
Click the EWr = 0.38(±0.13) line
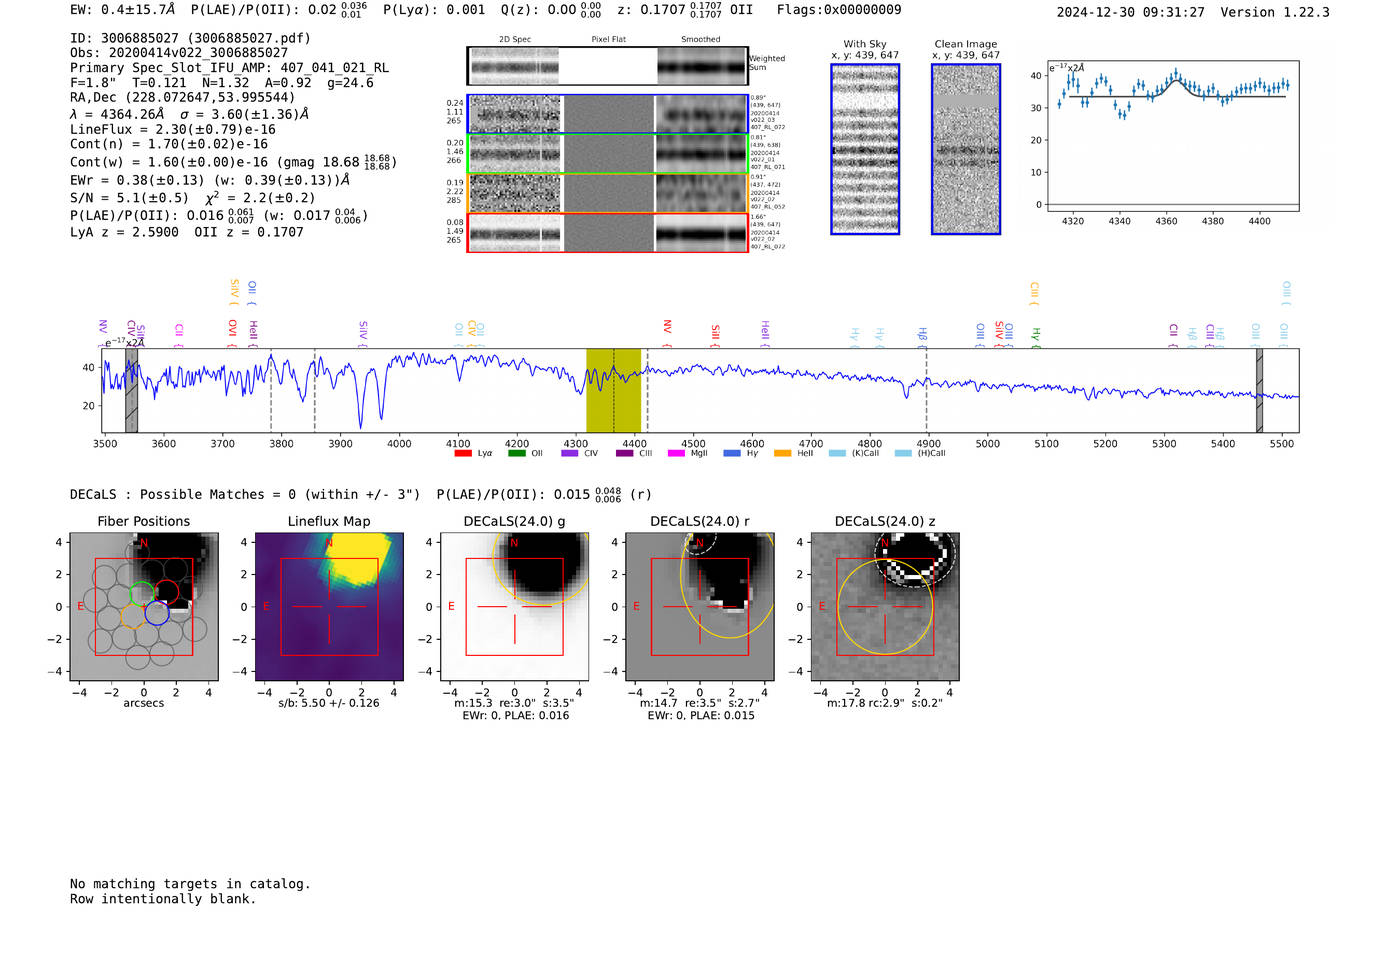210,180
